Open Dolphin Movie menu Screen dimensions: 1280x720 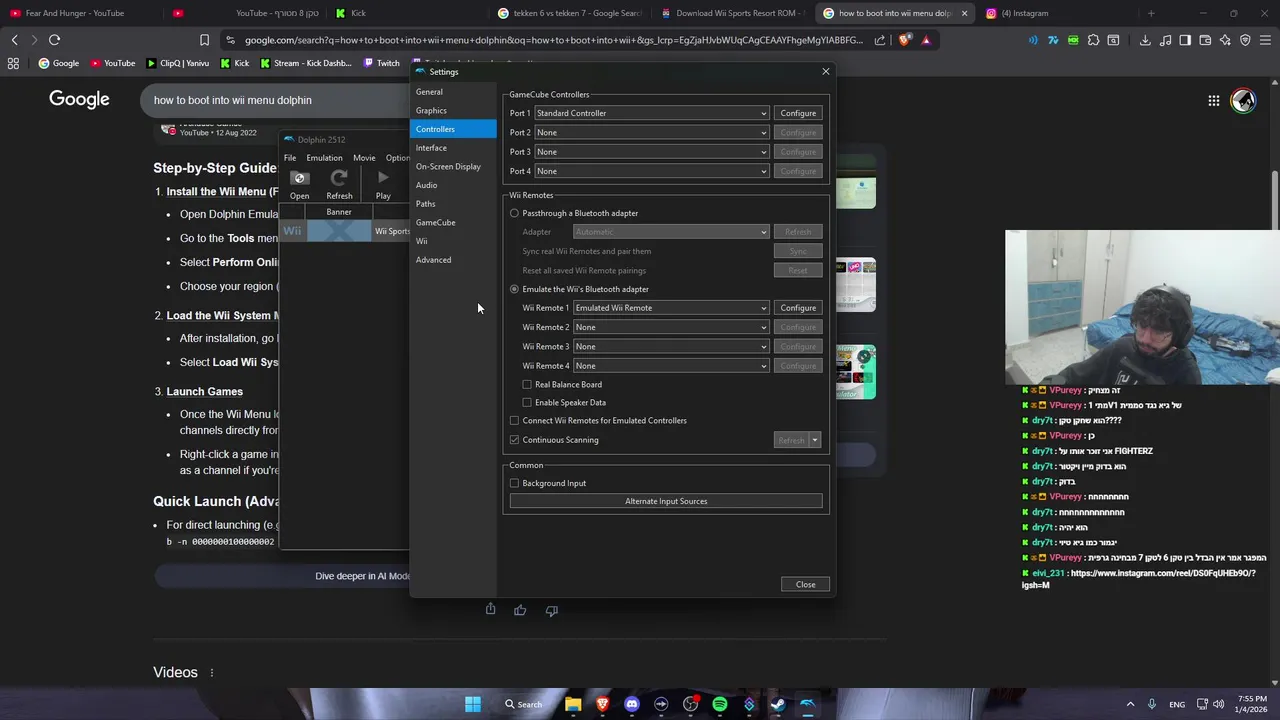364,158
